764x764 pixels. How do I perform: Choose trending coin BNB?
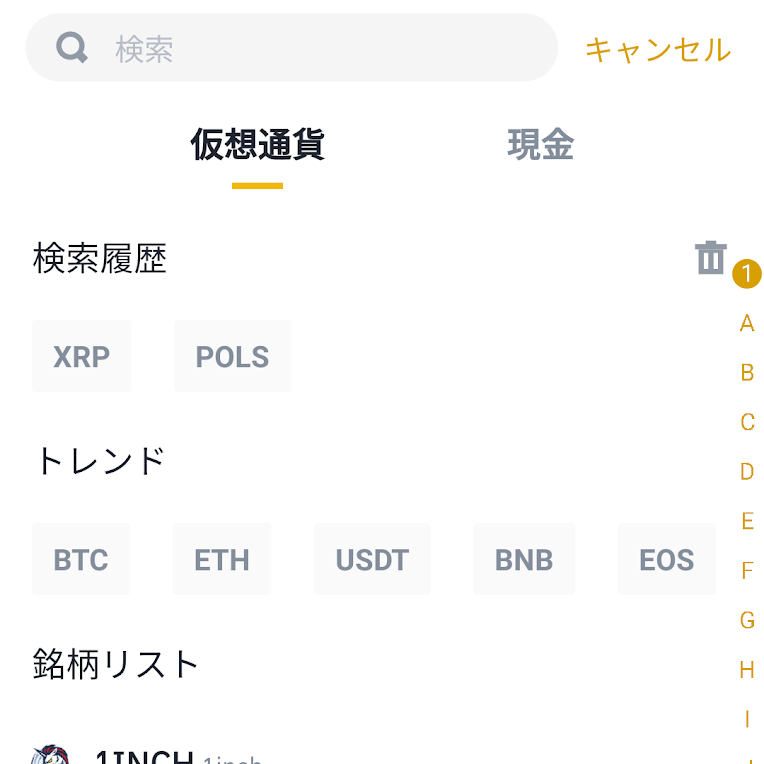[524, 559]
